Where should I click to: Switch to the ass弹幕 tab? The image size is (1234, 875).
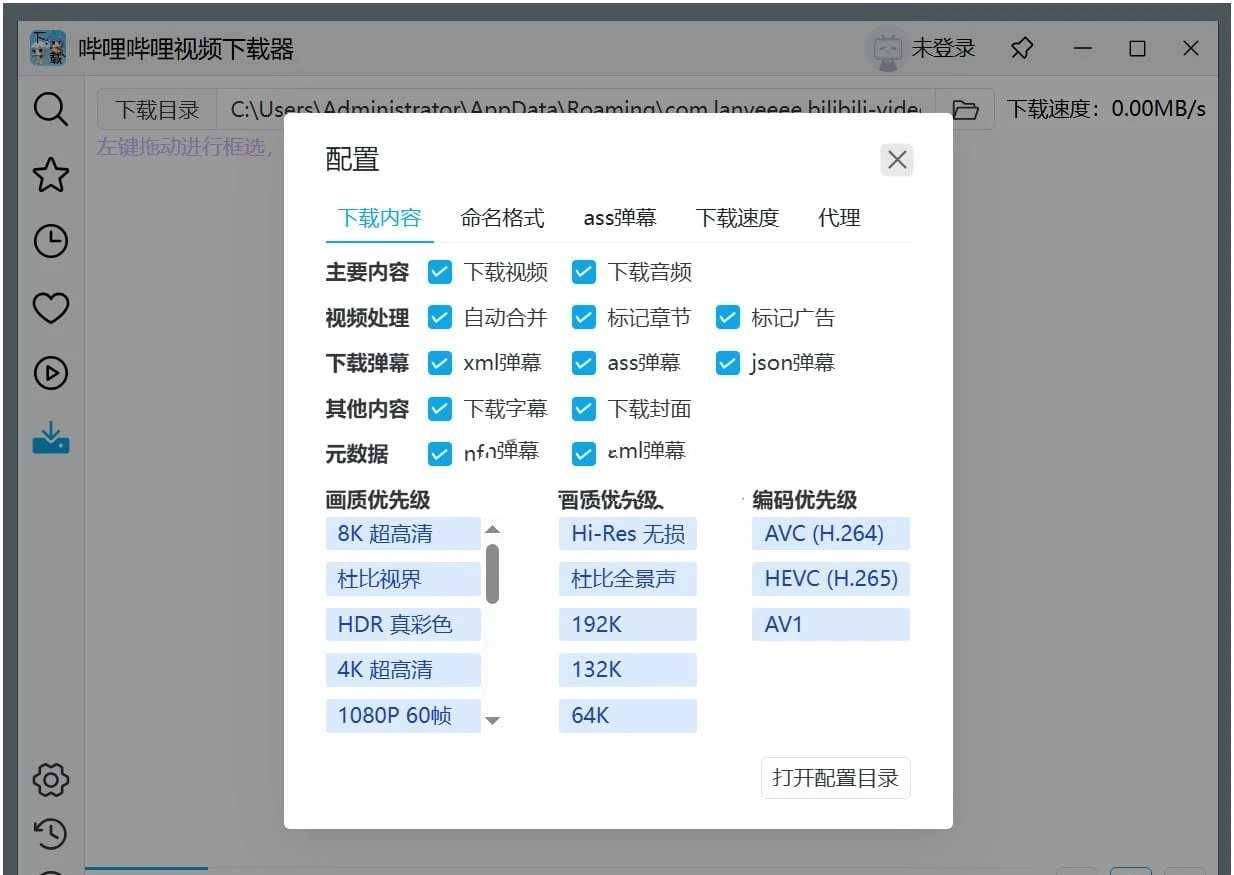[x=620, y=218]
